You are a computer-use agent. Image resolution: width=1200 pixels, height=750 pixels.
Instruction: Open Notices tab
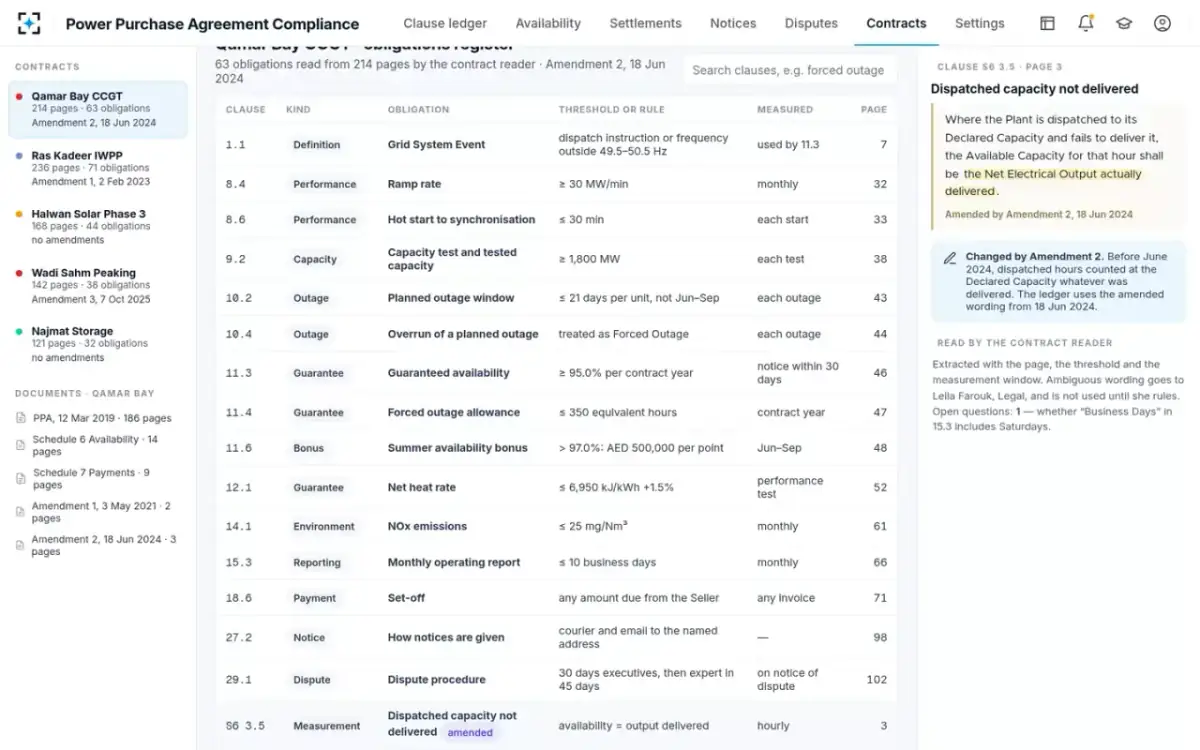[x=733, y=23]
